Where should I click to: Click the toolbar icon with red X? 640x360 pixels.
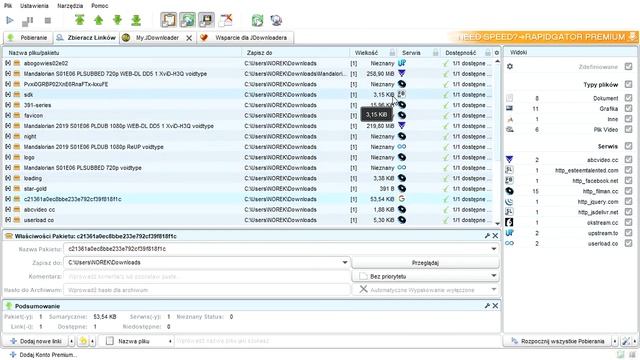[x=225, y=20]
